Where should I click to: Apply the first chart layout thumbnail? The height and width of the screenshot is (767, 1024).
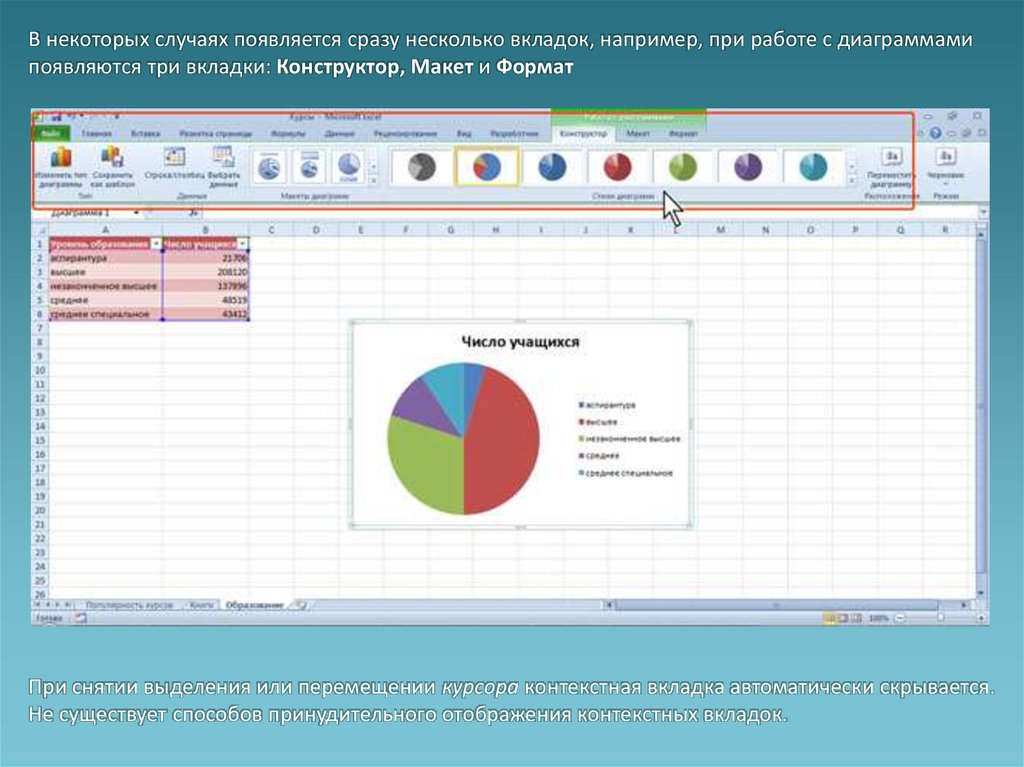click(x=269, y=167)
